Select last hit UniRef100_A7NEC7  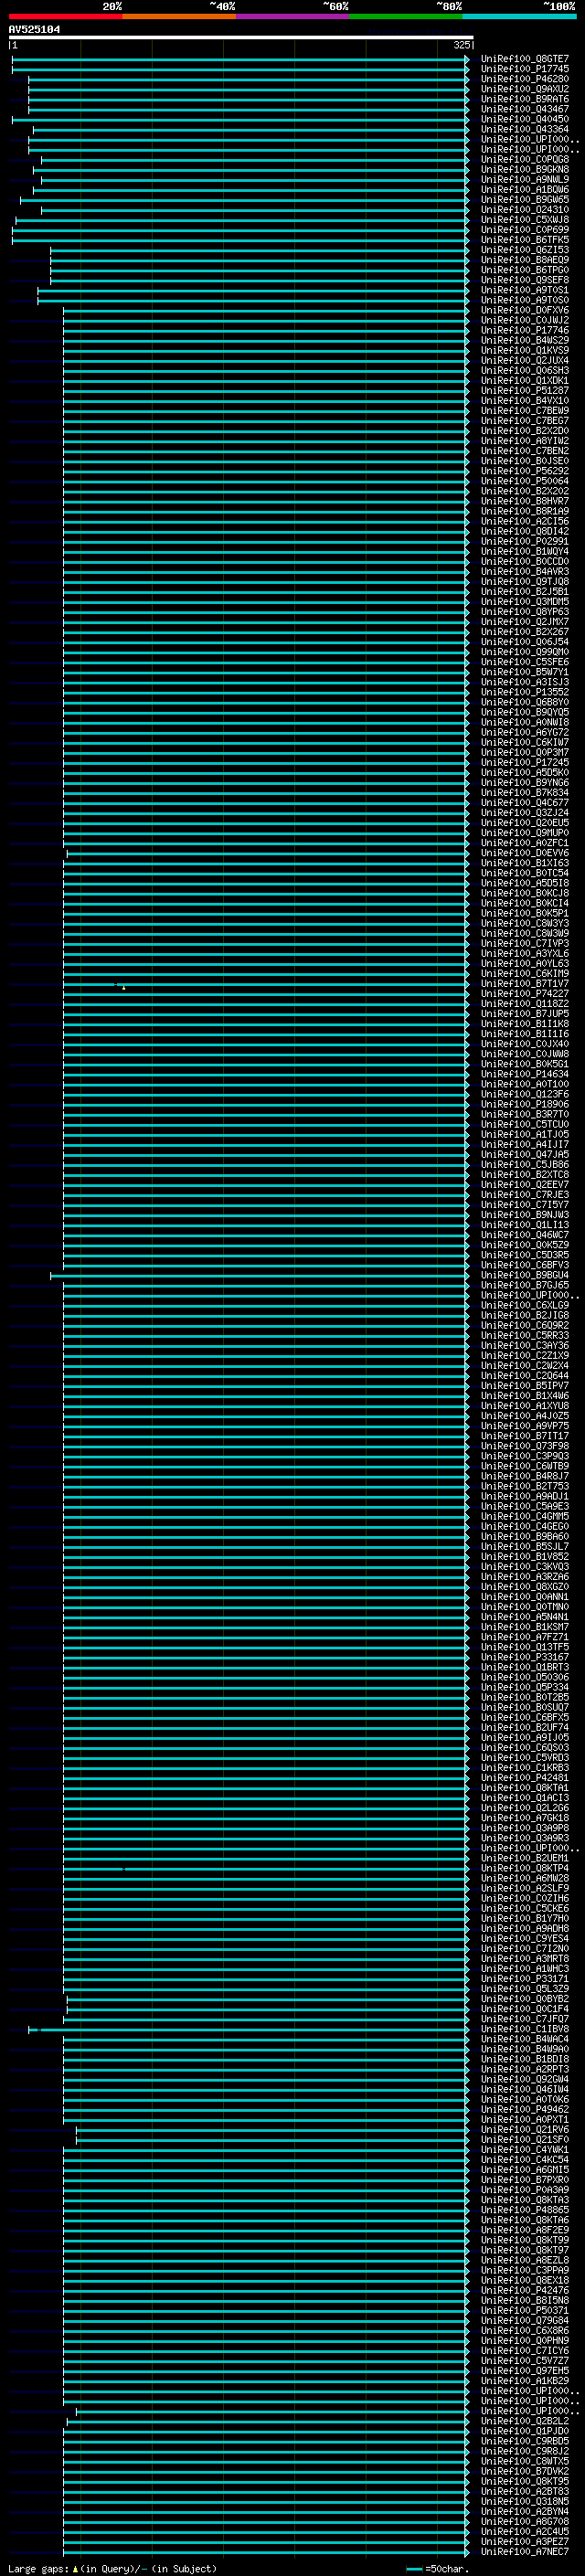click(525, 2552)
